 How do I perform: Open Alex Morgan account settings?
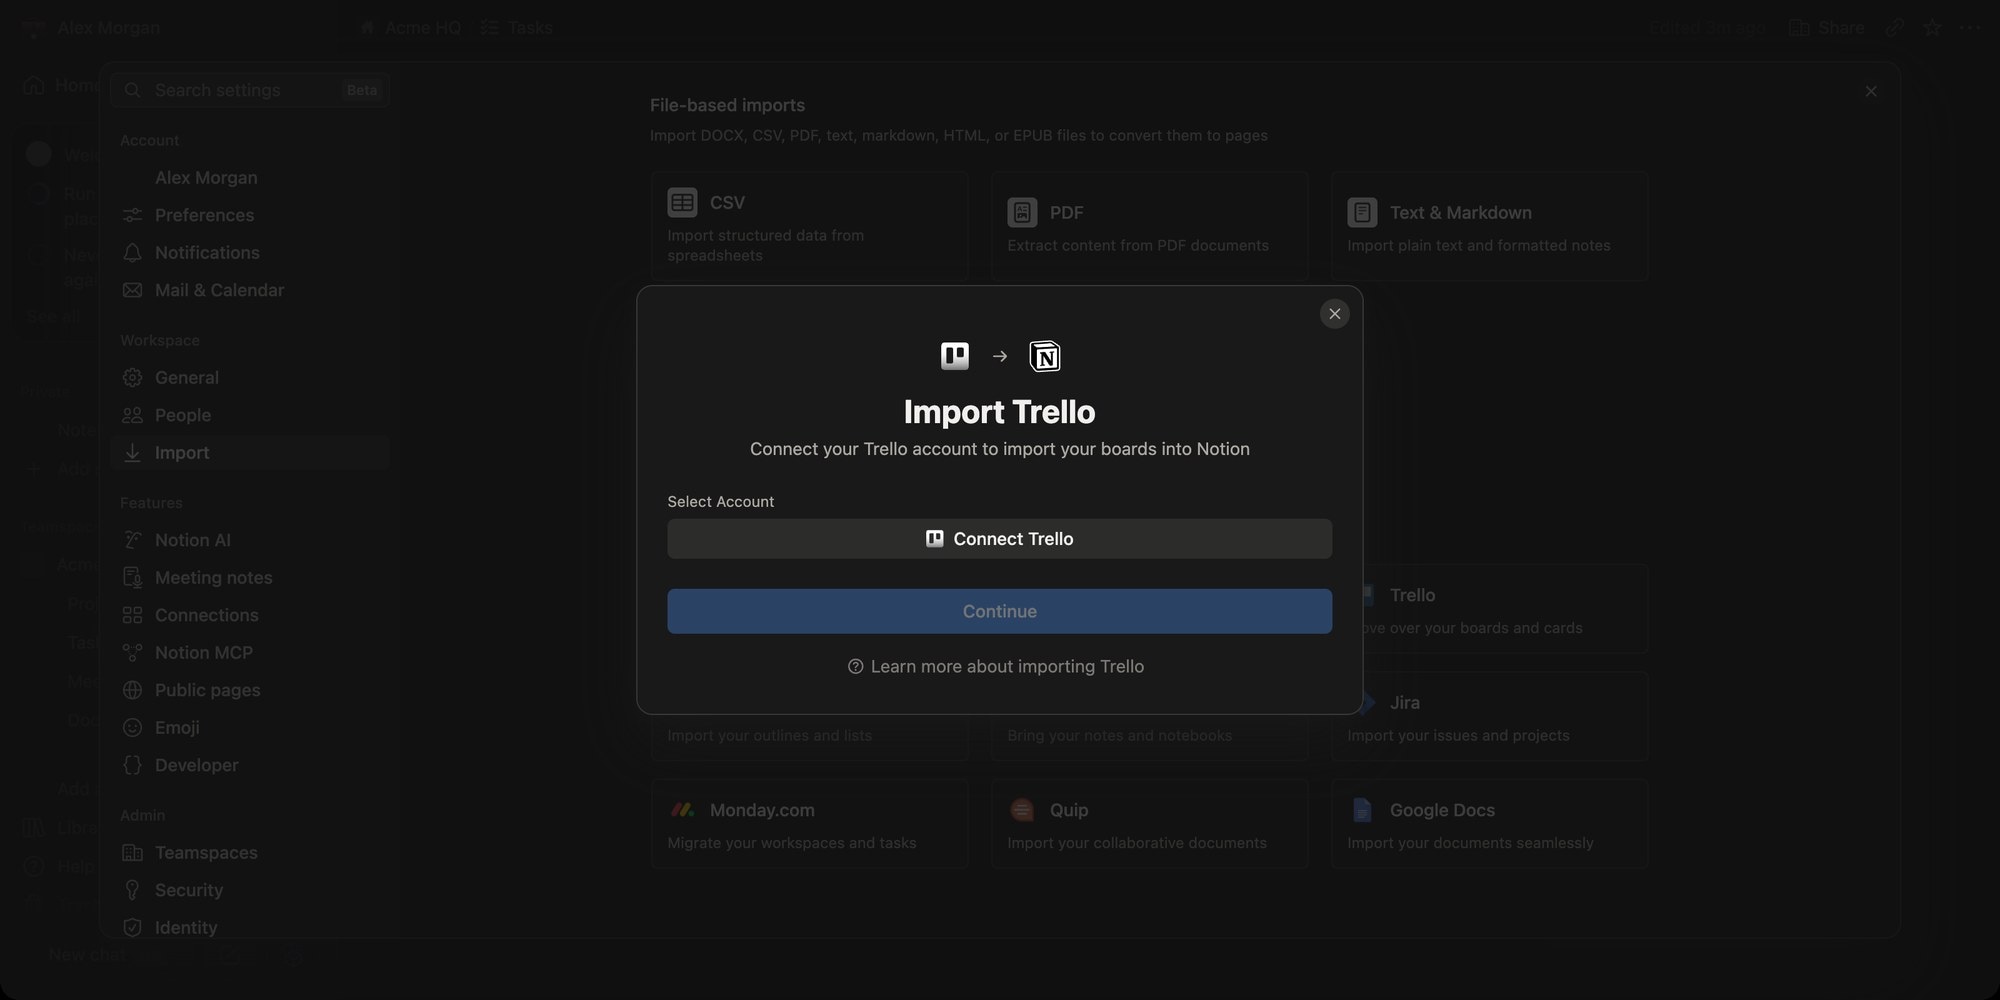click(250, 178)
